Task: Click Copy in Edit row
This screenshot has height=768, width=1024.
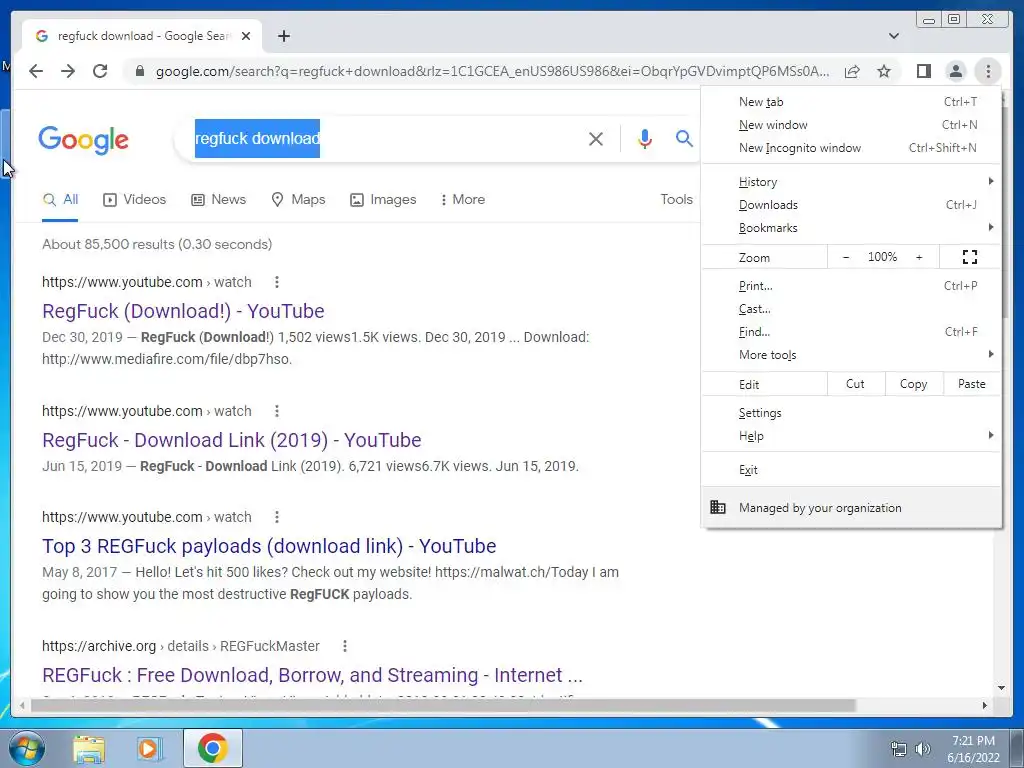Action: click(914, 384)
